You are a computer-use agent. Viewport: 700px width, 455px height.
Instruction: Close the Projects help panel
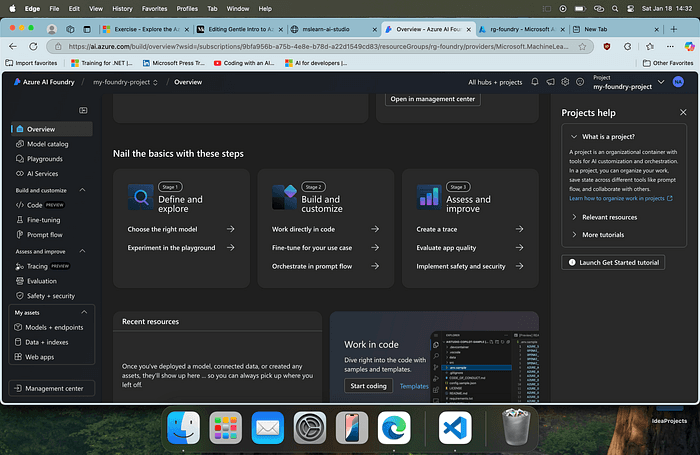pyautogui.click(x=683, y=113)
